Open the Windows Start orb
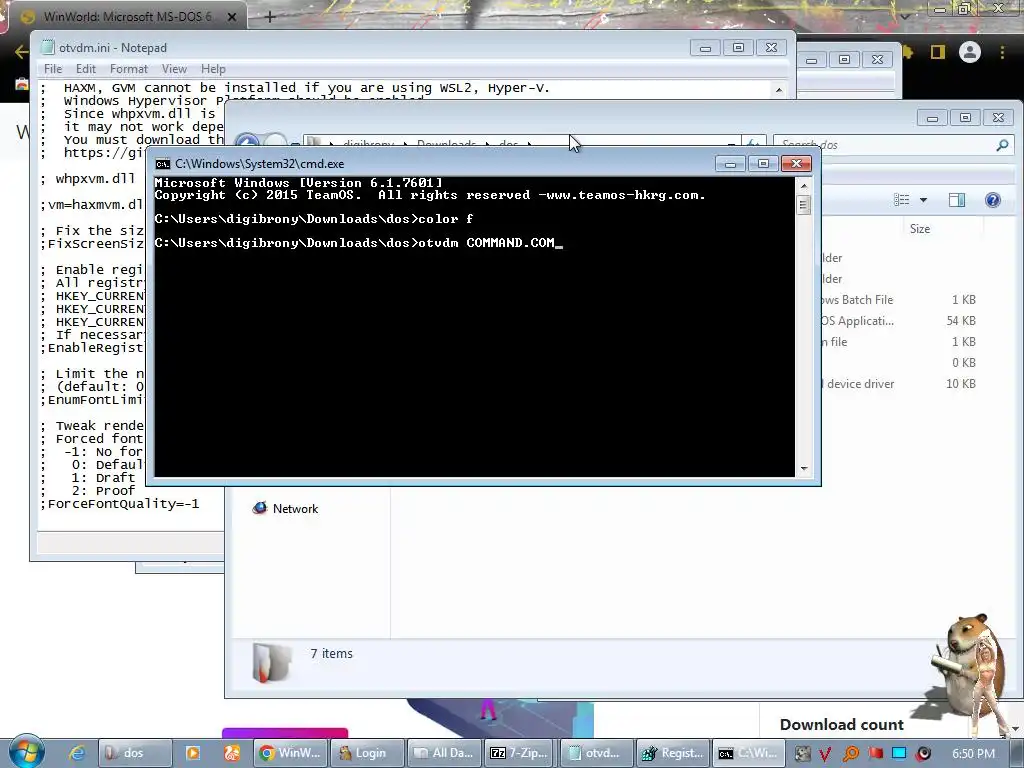This screenshot has width=1024, height=768. [x=26, y=752]
